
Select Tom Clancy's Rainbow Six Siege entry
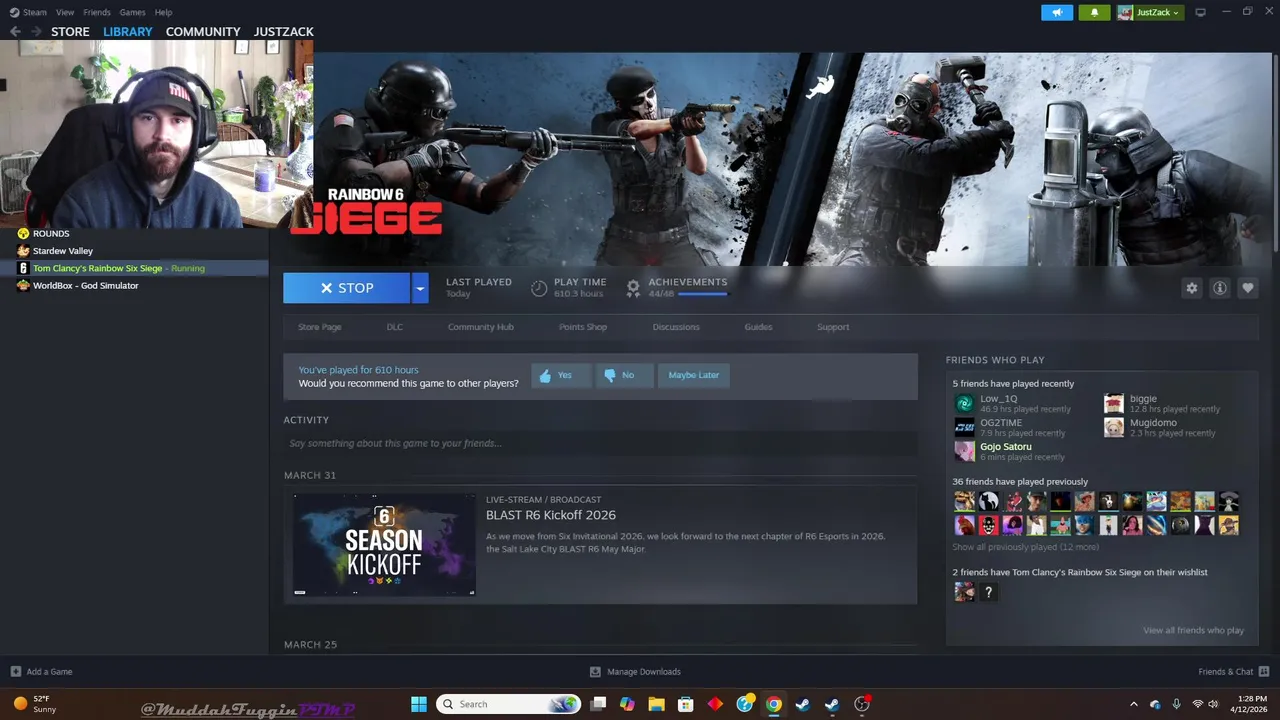pyautogui.click(x=134, y=268)
